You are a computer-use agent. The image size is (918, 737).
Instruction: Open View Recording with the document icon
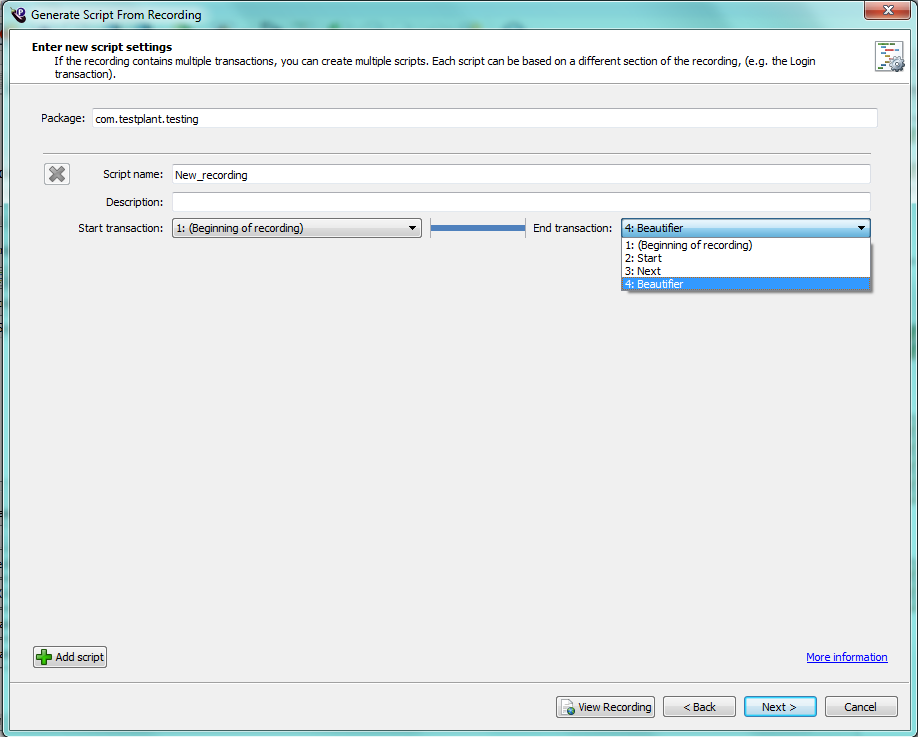[605, 707]
